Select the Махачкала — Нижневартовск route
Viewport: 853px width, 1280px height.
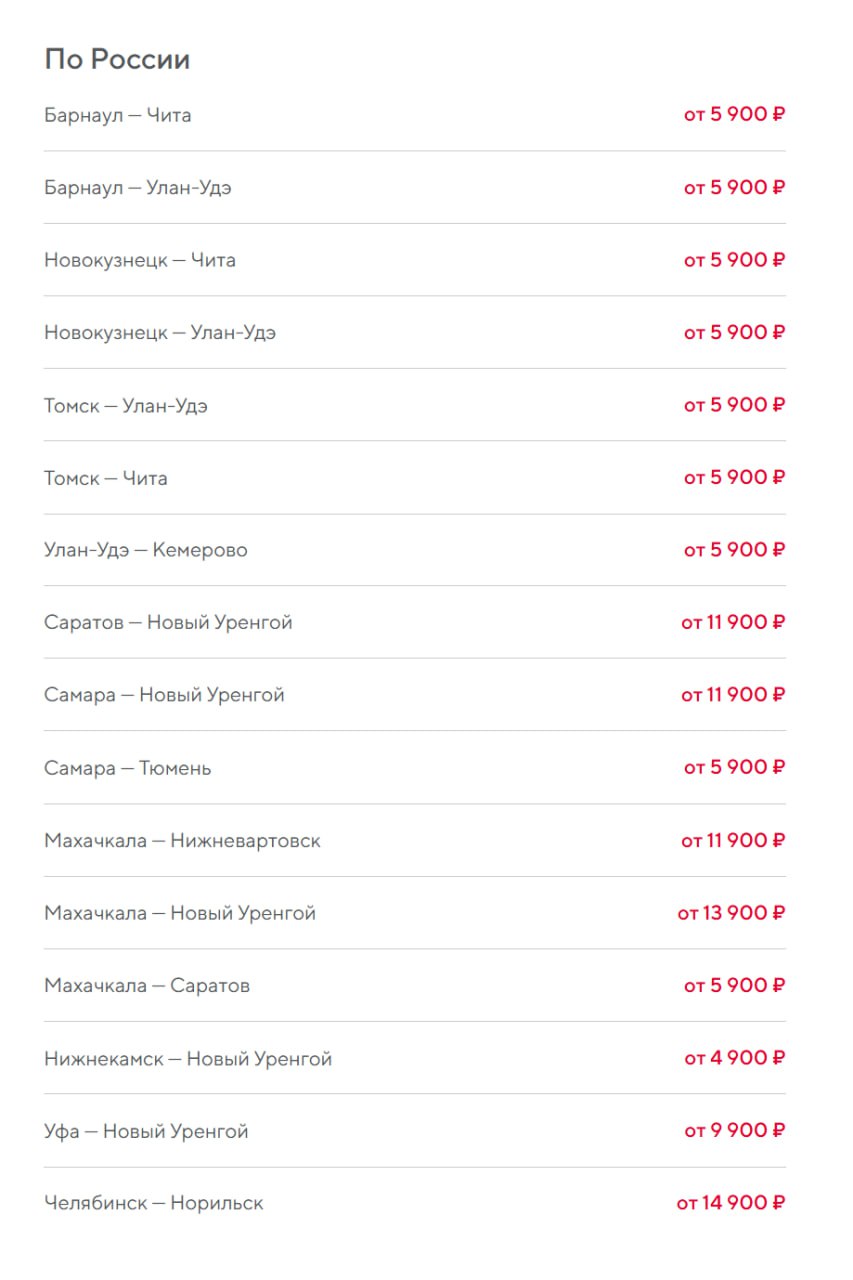pyautogui.click(x=182, y=841)
